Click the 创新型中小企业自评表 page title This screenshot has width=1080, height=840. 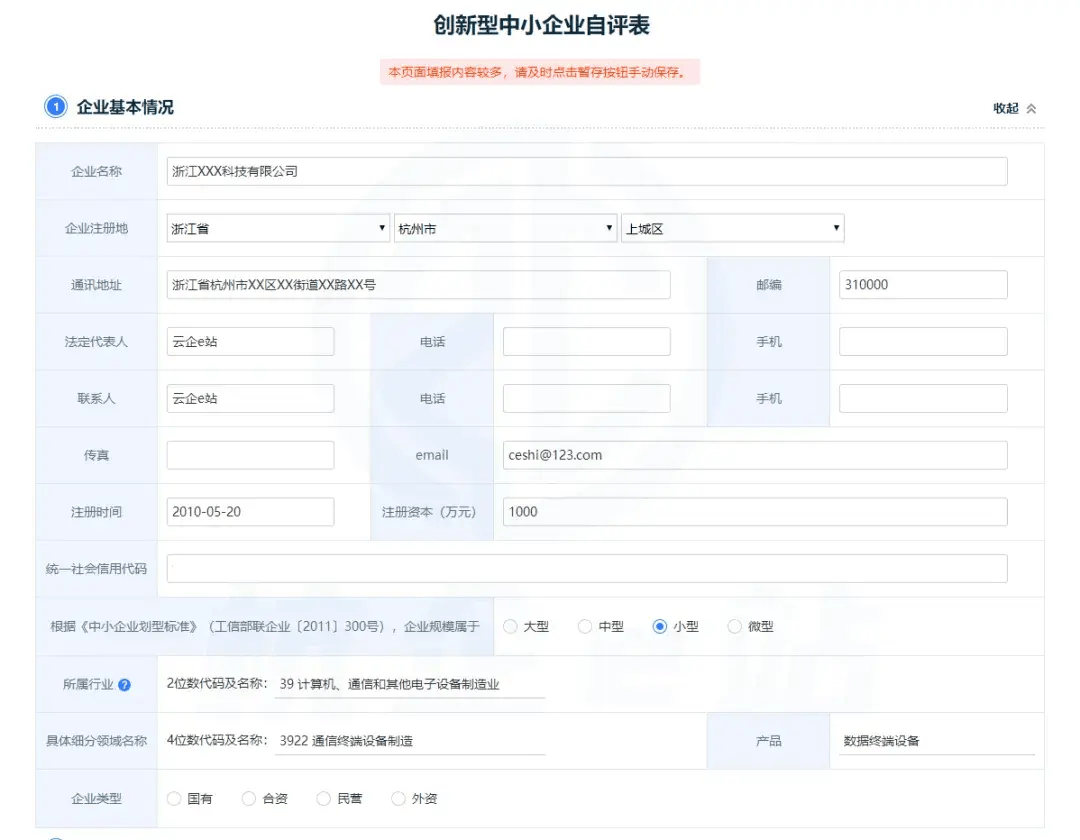click(x=541, y=25)
